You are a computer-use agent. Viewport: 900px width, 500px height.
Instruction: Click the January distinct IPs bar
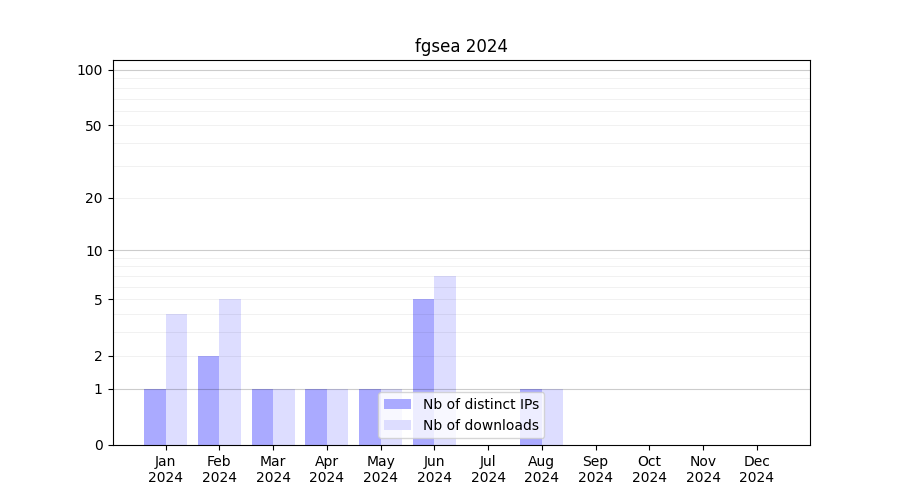(155, 417)
